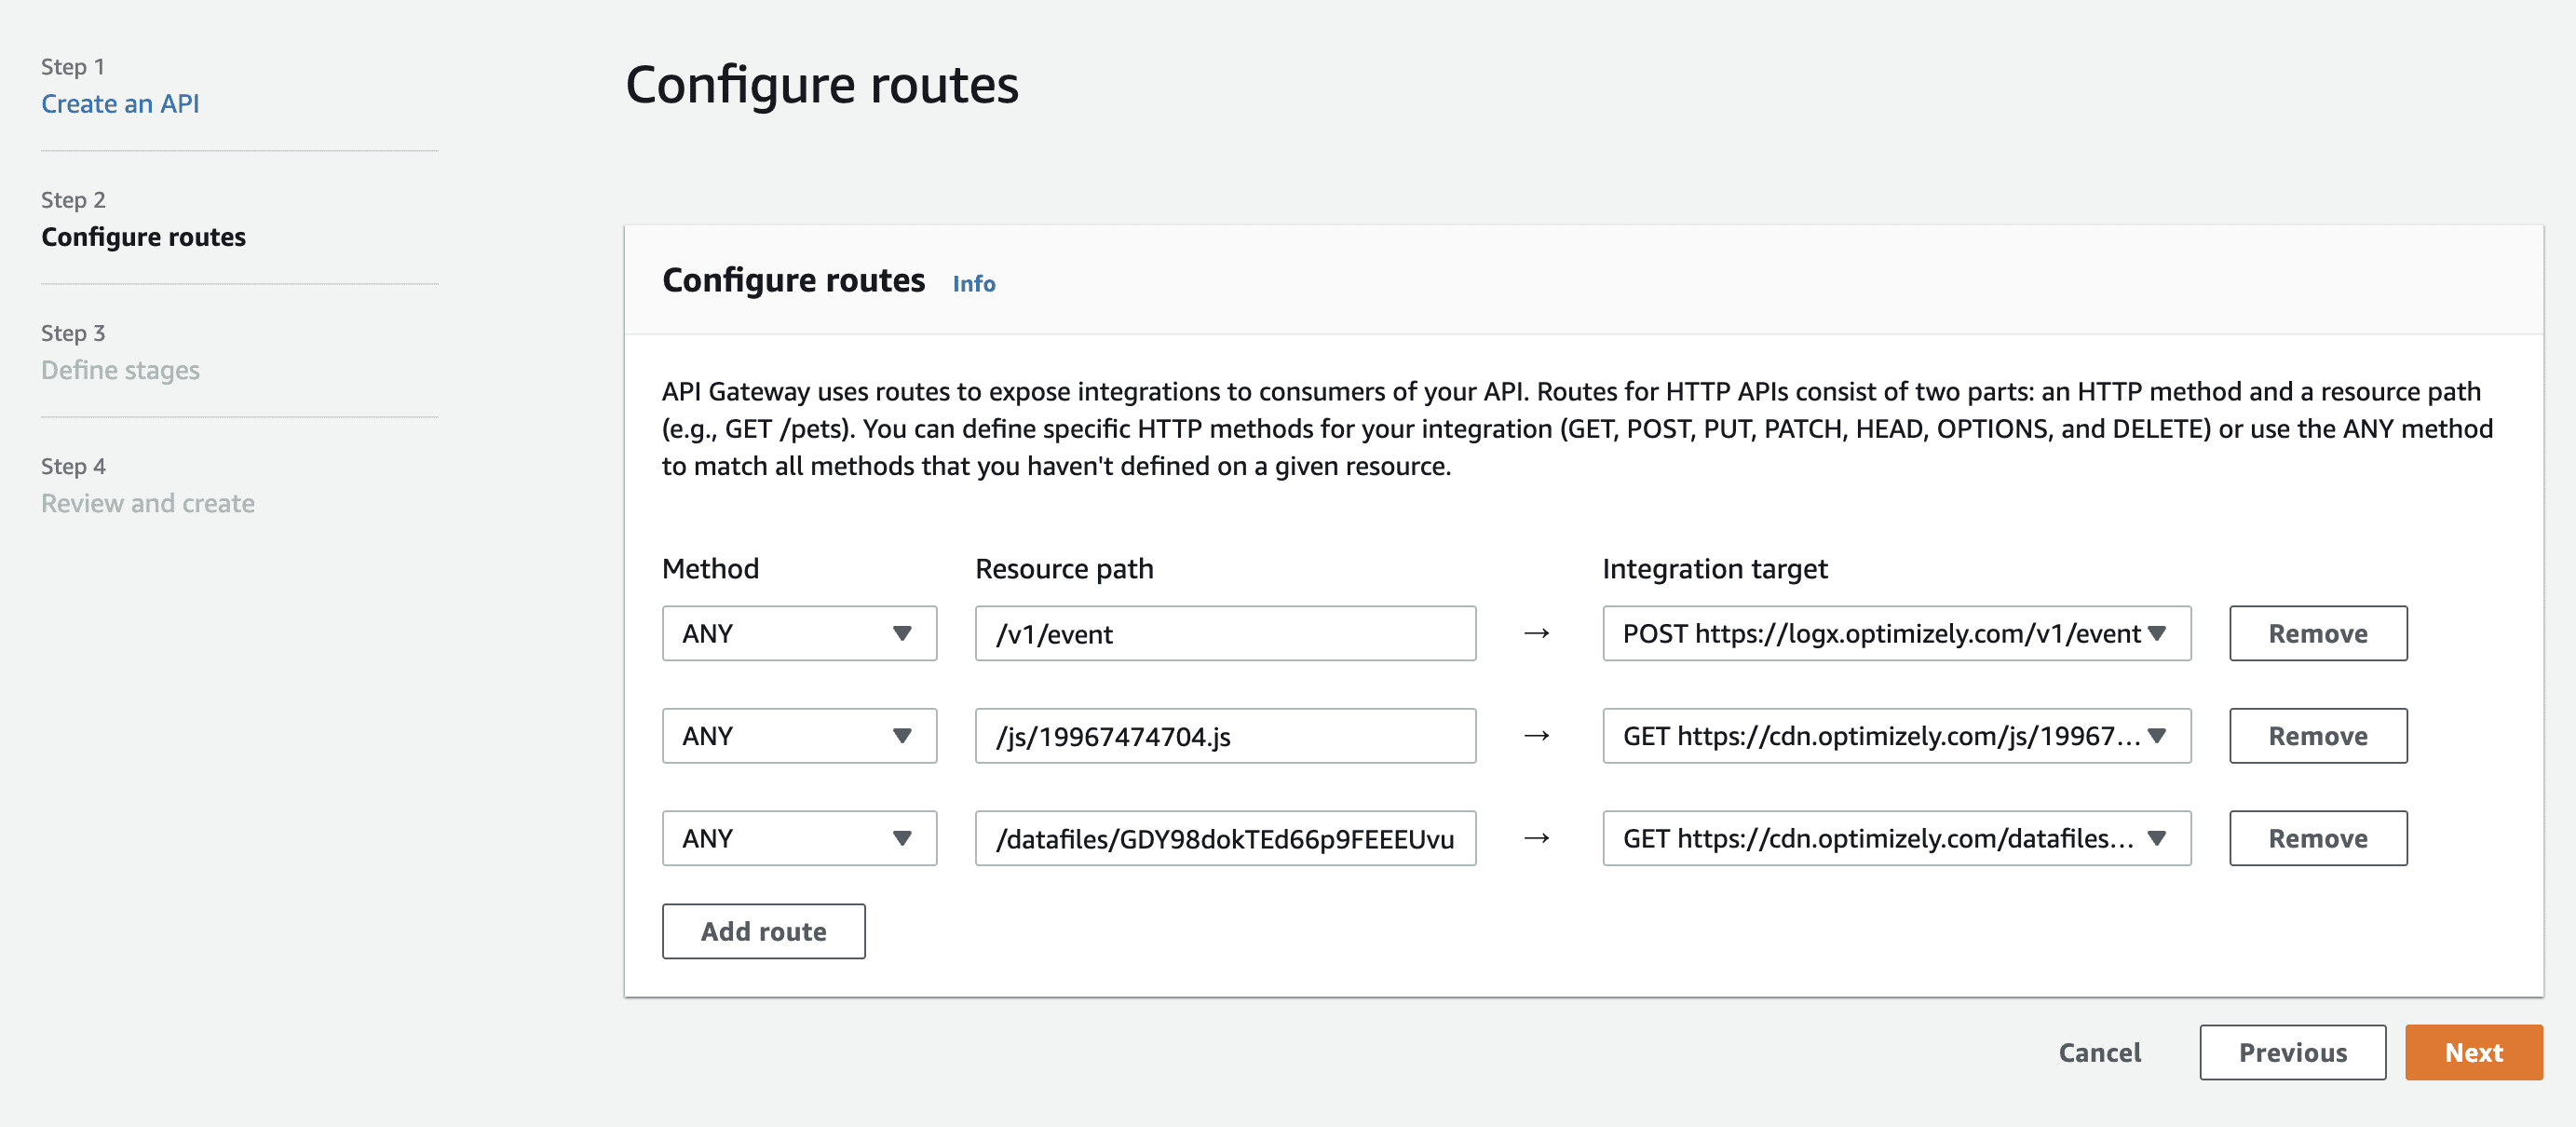Click the Previous button
Viewport: 2576px width, 1127px height.
(x=2293, y=1052)
